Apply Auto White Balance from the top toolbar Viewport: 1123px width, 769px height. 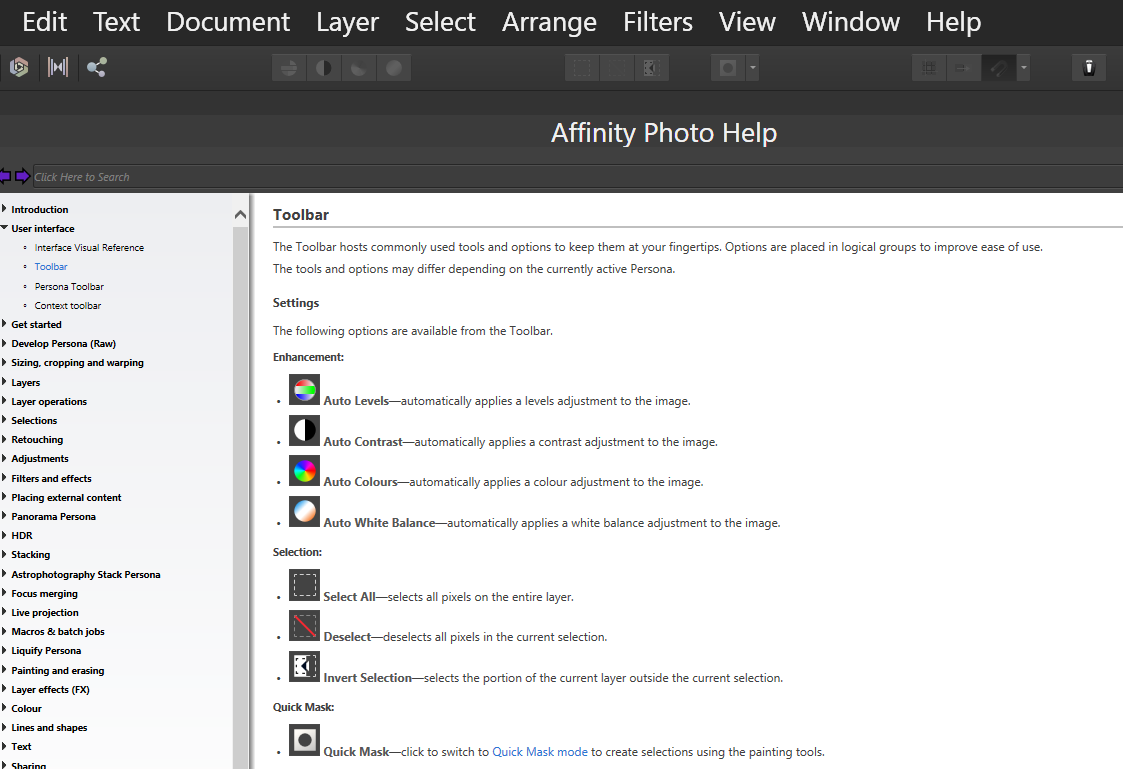click(x=393, y=68)
